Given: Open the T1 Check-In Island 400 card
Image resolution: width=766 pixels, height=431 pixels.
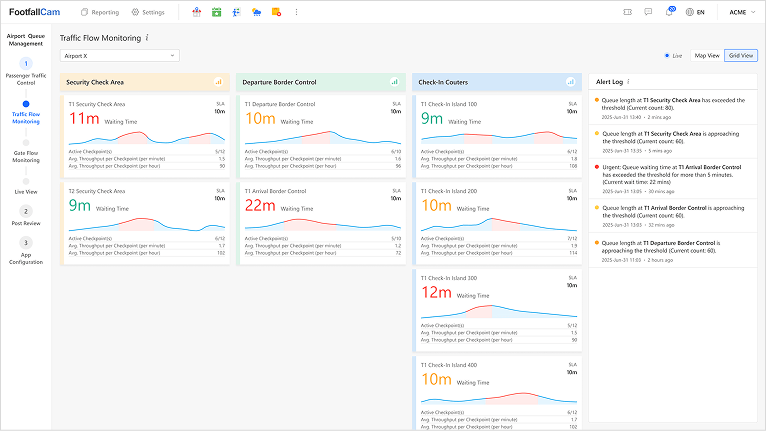Looking at the screenshot, I should 497,393.
